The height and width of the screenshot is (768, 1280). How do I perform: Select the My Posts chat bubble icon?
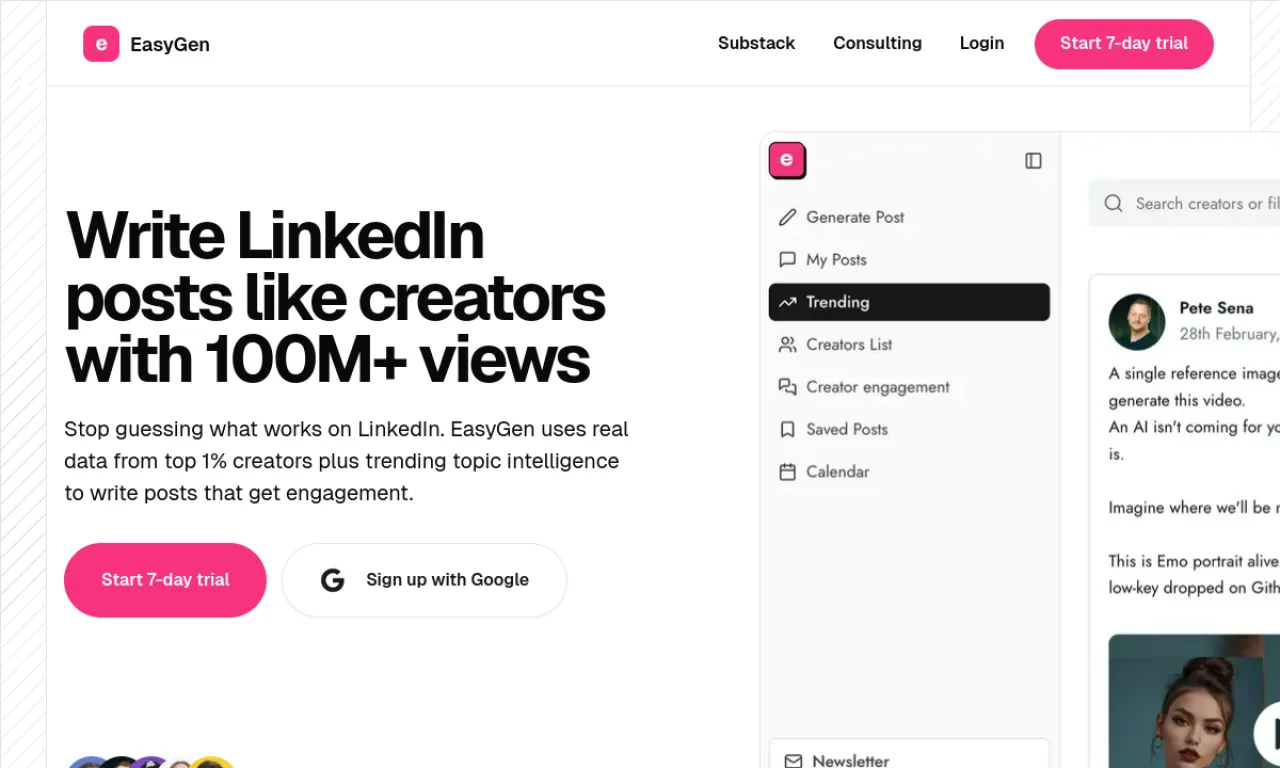tap(788, 259)
